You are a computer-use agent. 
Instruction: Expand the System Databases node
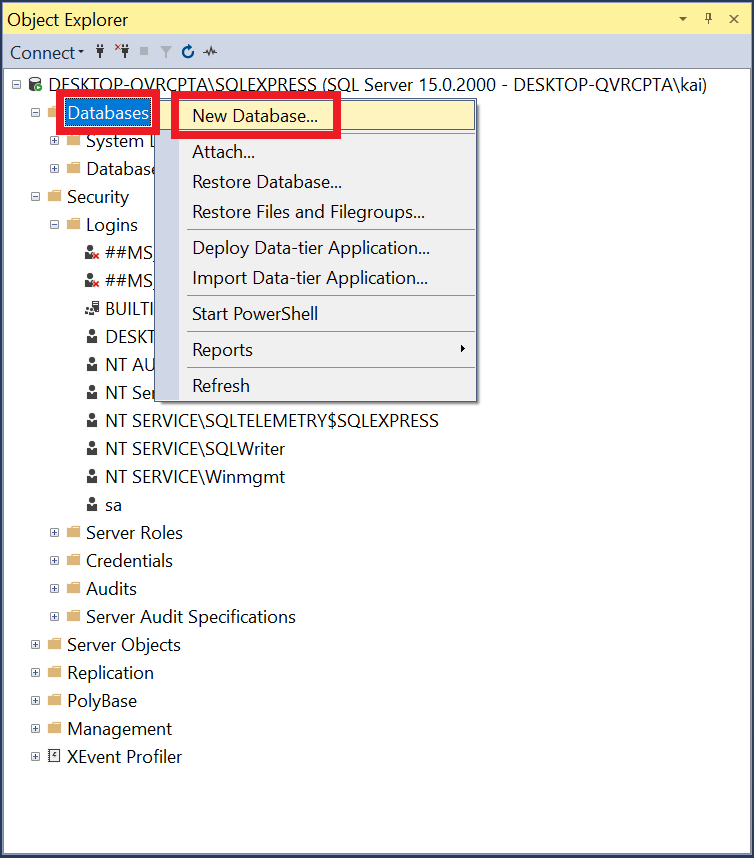tap(54, 141)
